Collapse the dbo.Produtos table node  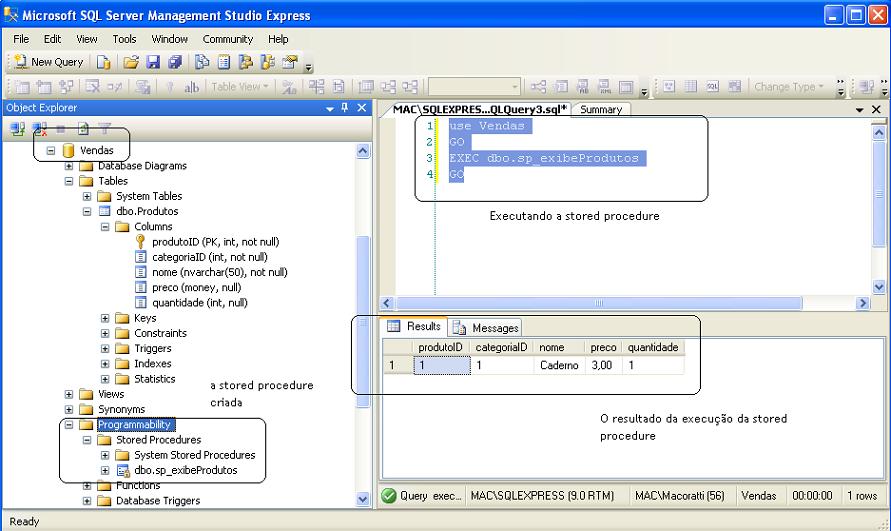(87, 211)
